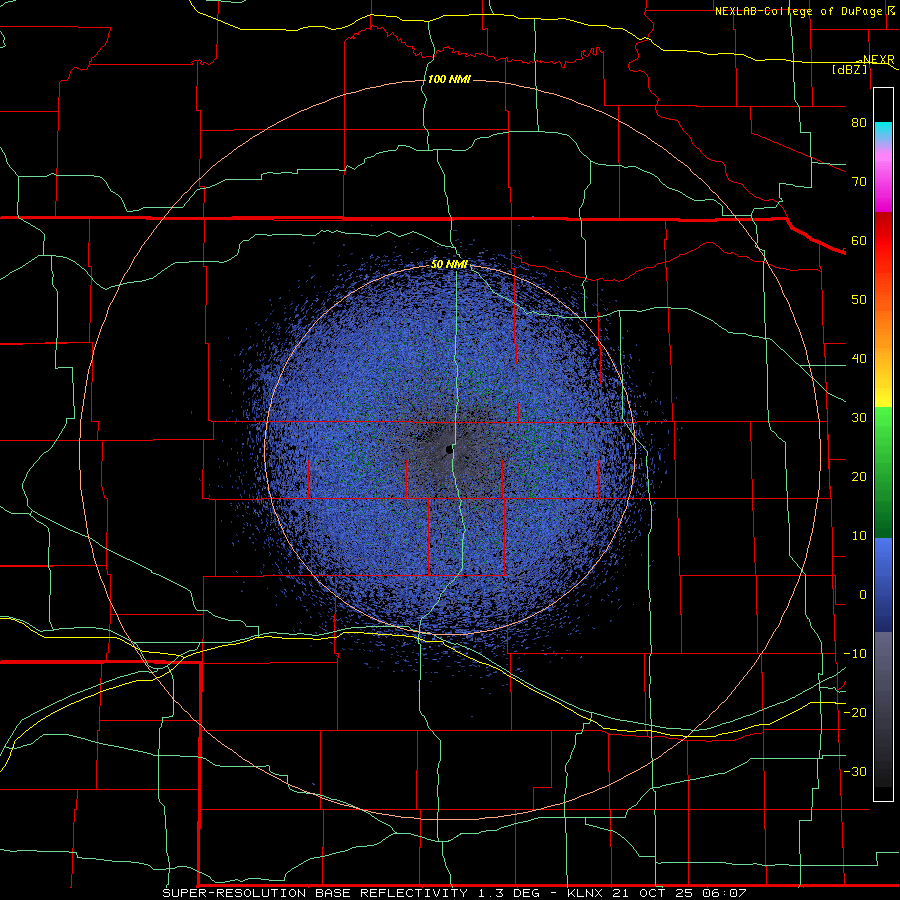
Task: Click the cyan top segment of the color bar
Action: coord(884,132)
